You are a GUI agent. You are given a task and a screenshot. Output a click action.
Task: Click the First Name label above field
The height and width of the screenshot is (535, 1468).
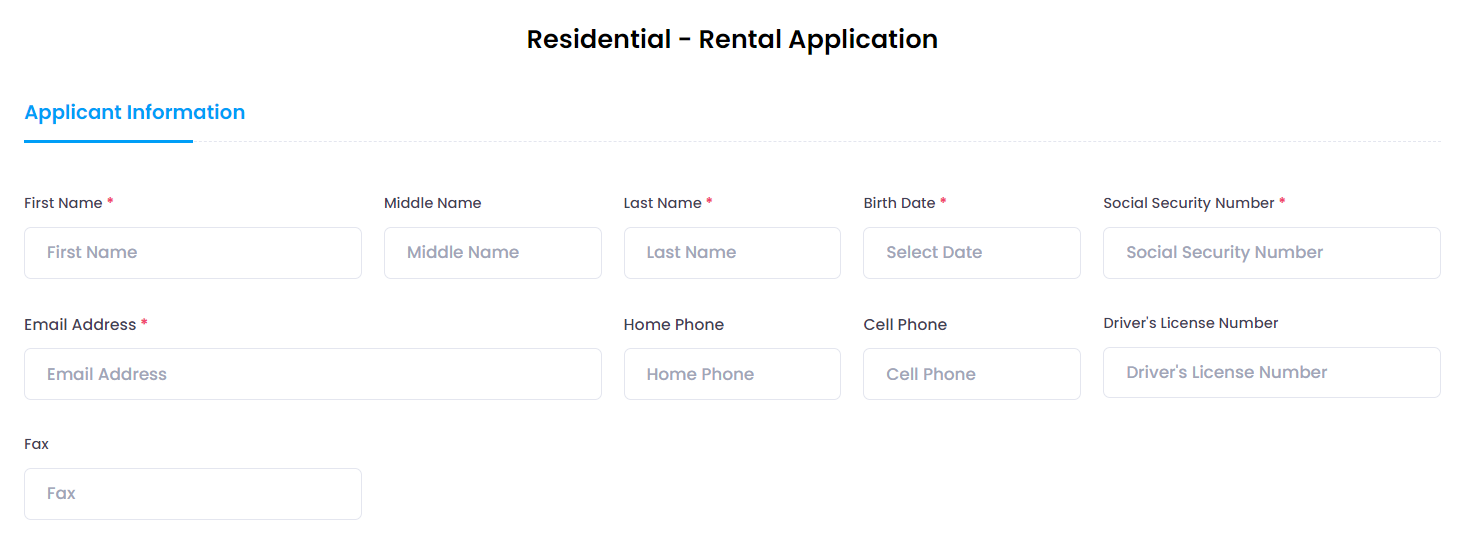point(63,203)
